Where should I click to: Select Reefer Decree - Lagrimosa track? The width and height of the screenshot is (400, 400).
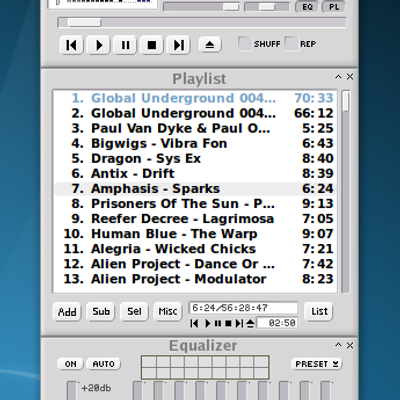[x=195, y=219]
